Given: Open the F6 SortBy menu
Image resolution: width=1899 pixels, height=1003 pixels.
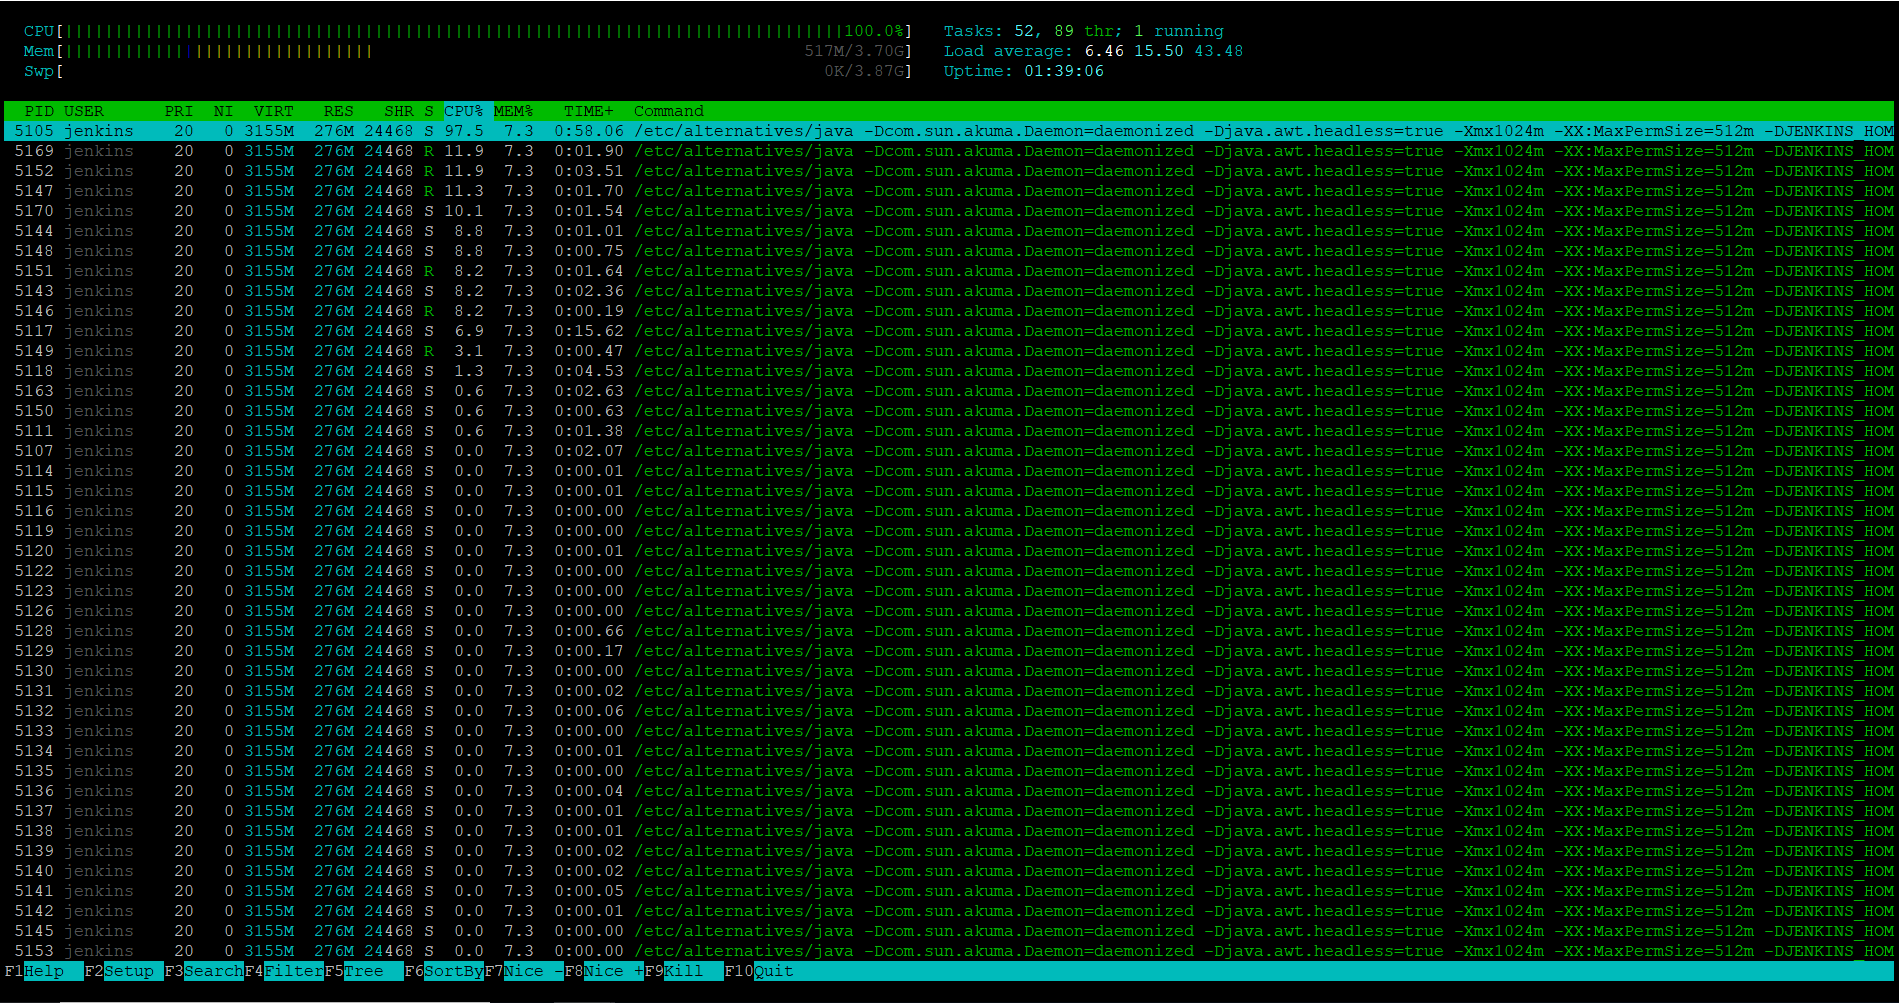Looking at the screenshot, I should (x=444, y=971).
